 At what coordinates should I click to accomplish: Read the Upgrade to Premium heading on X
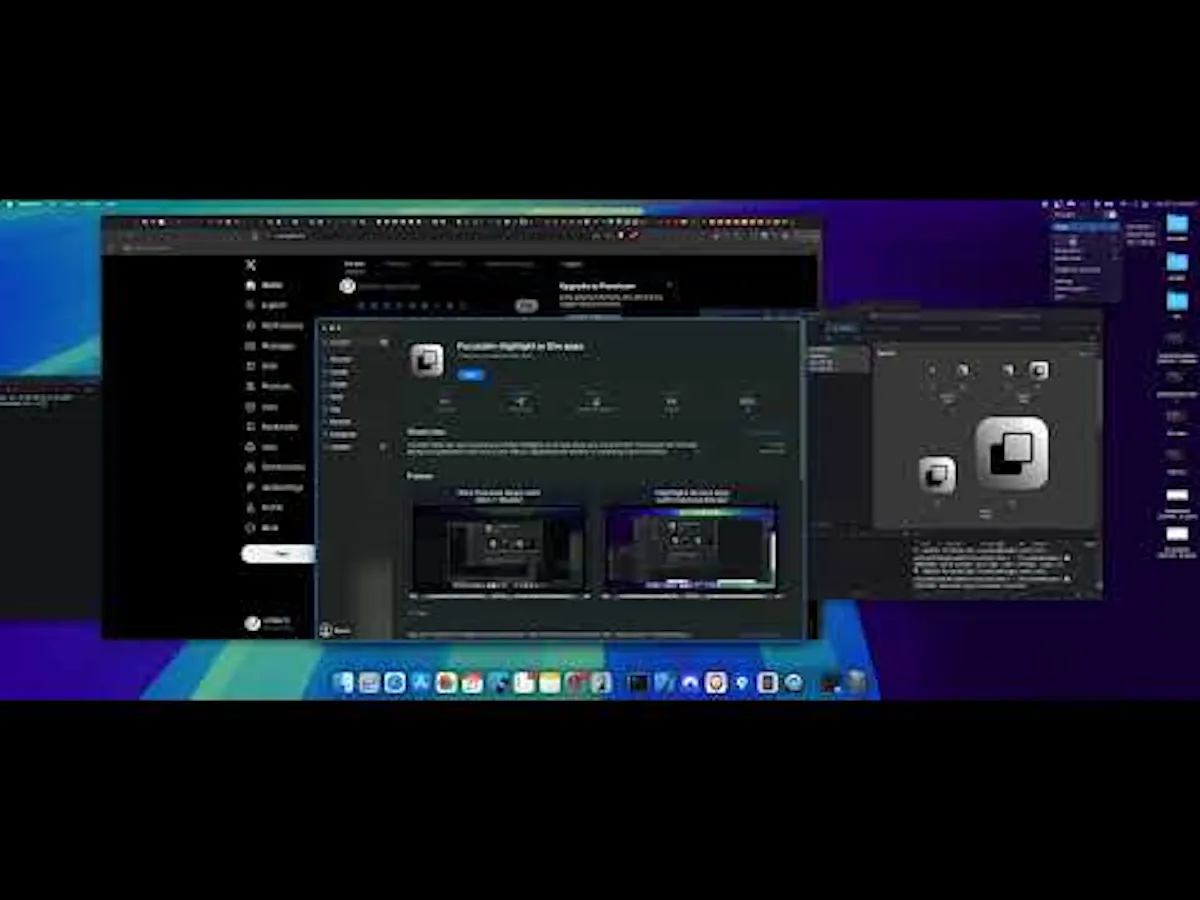pos(597,286)
